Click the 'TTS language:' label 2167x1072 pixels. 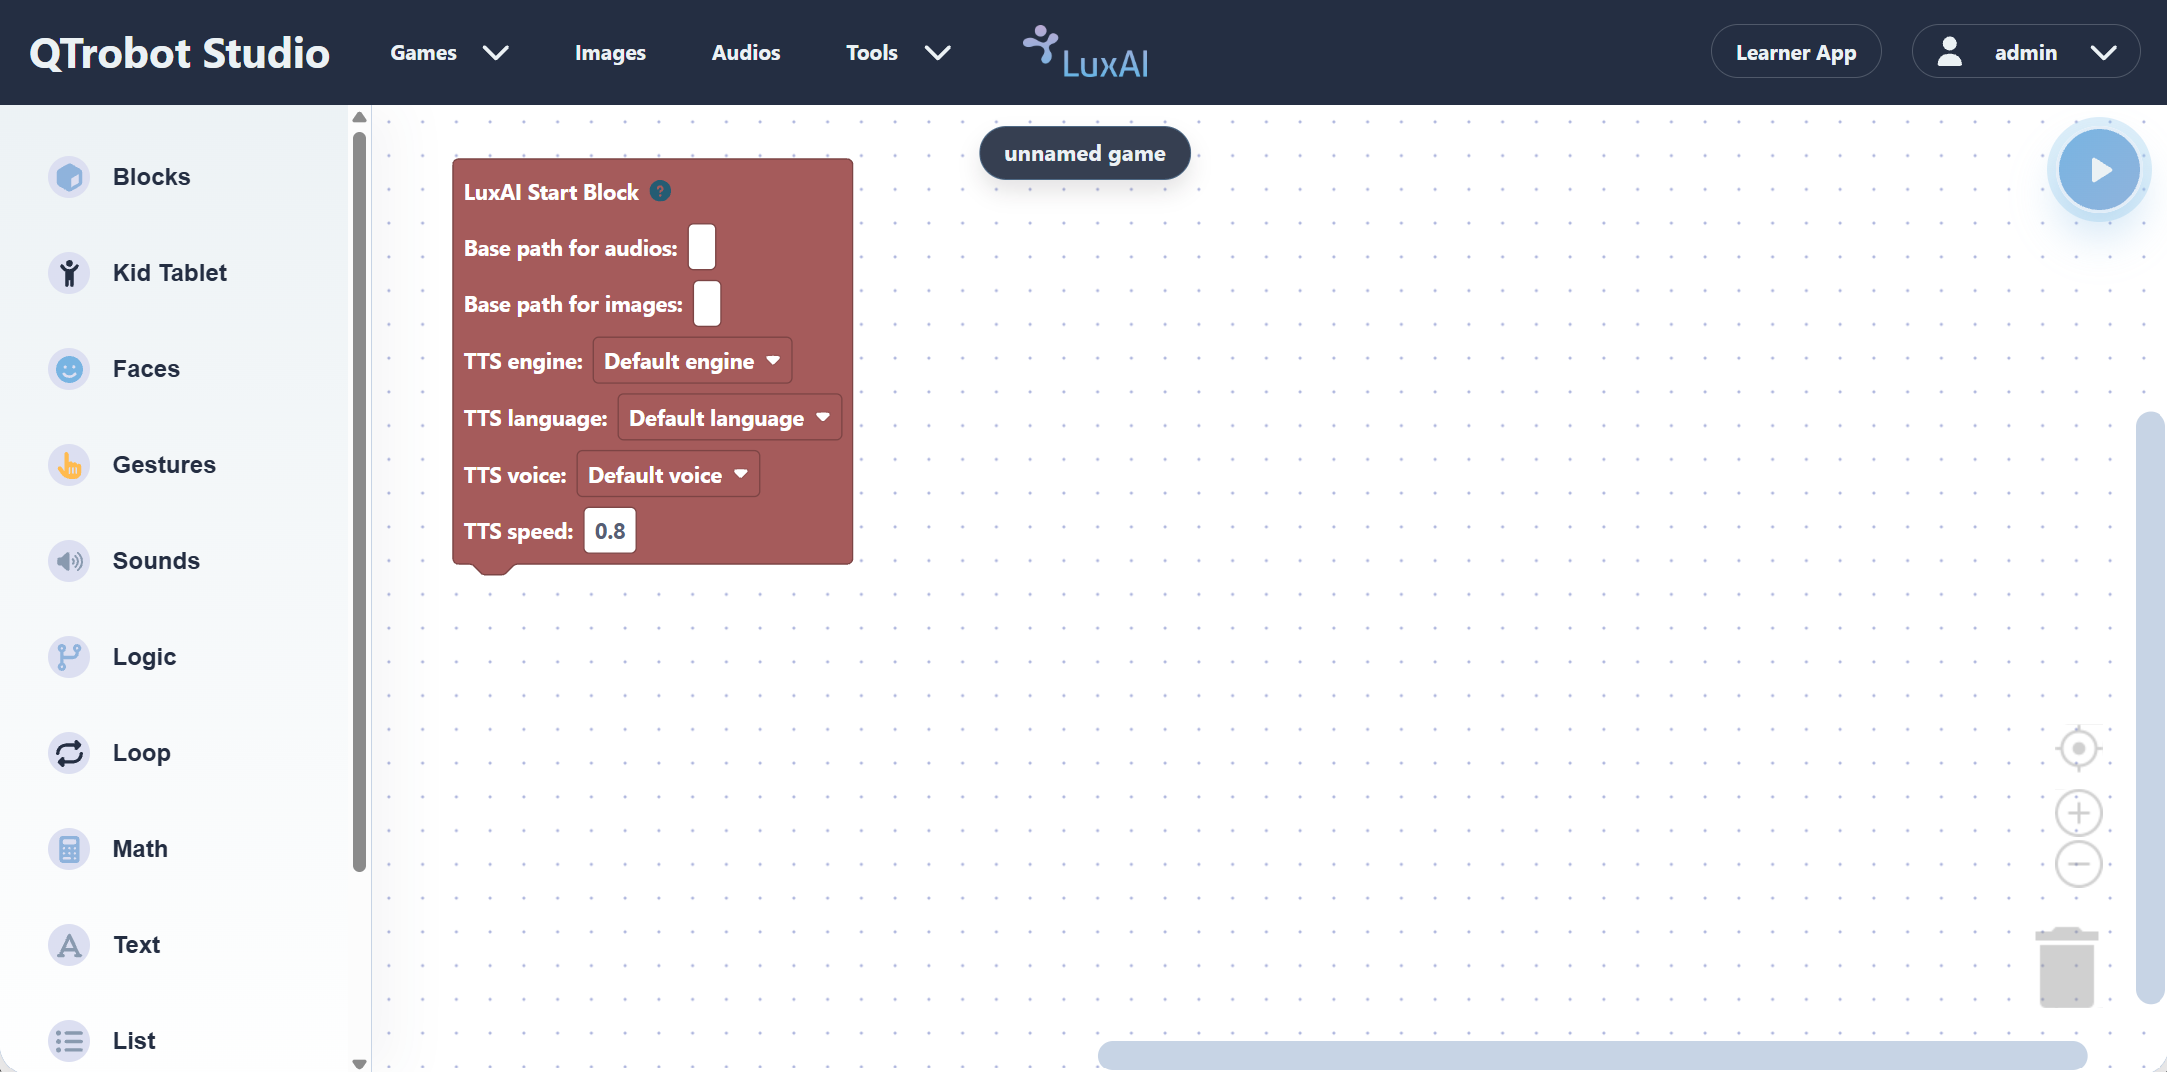[535, 419]
